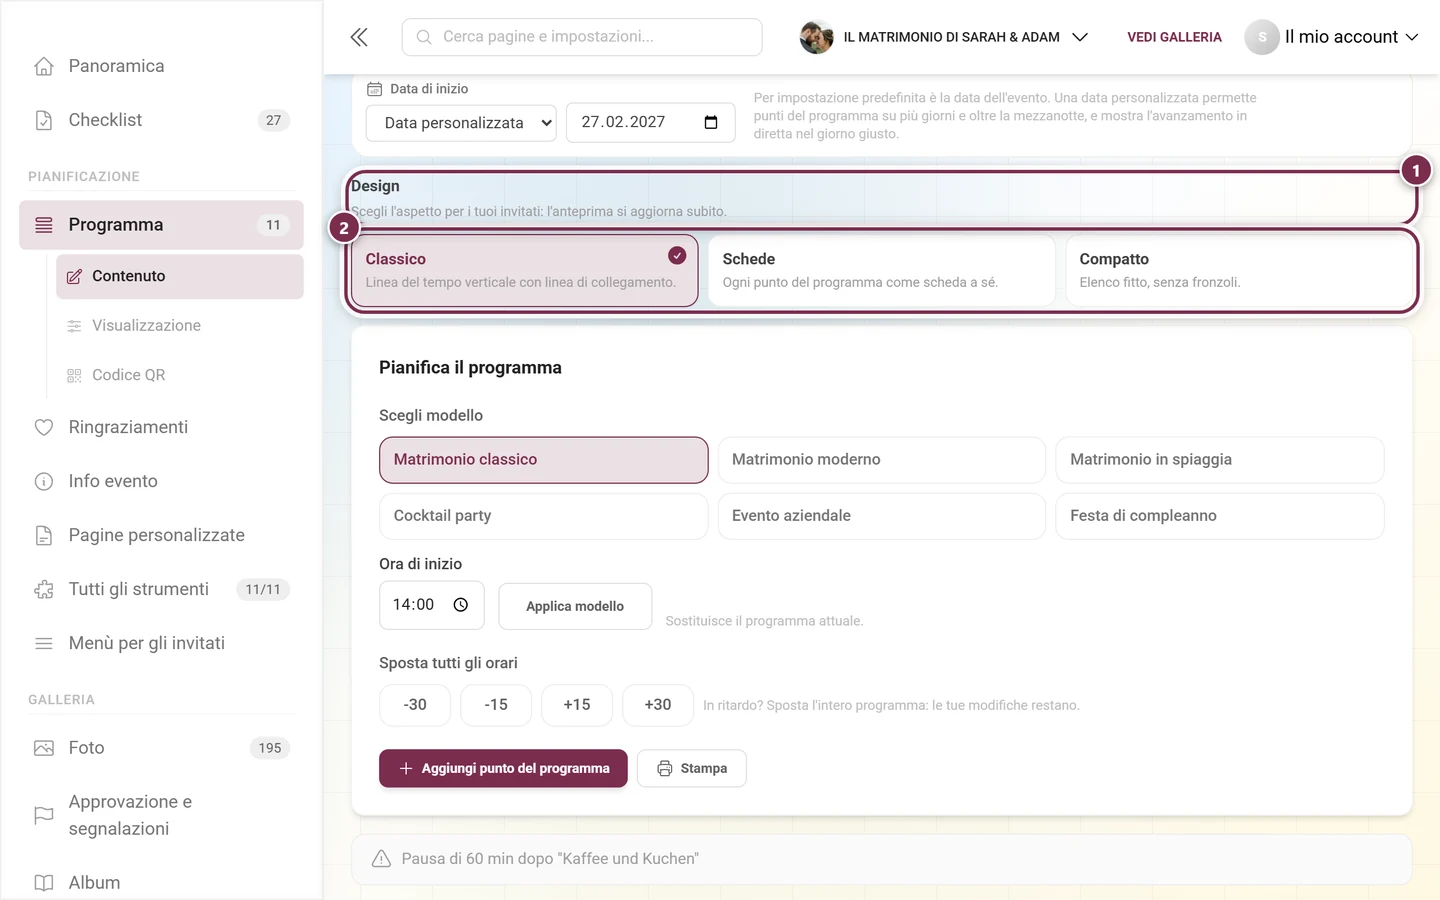
Task: Collapse the sidebar with the double chevron icon
Action: [x=359, y=37]
